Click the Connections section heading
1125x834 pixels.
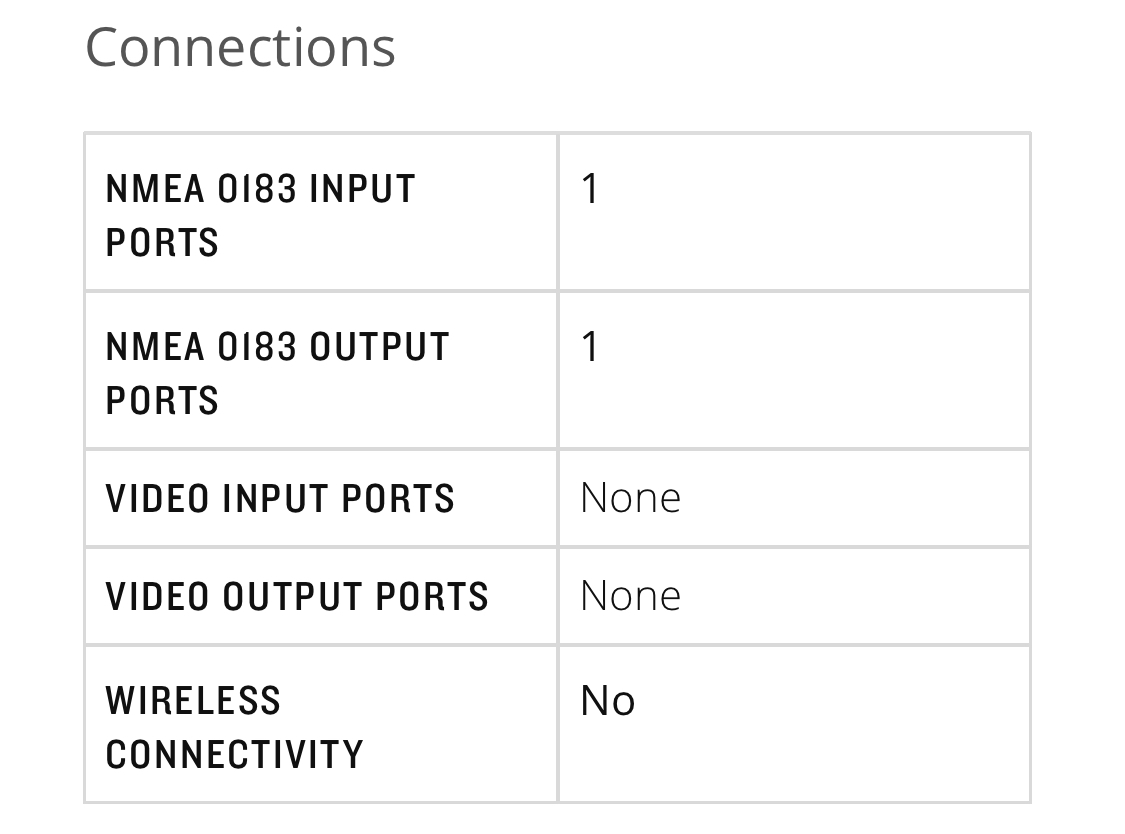pyautogui.click(x=240, y=47)
